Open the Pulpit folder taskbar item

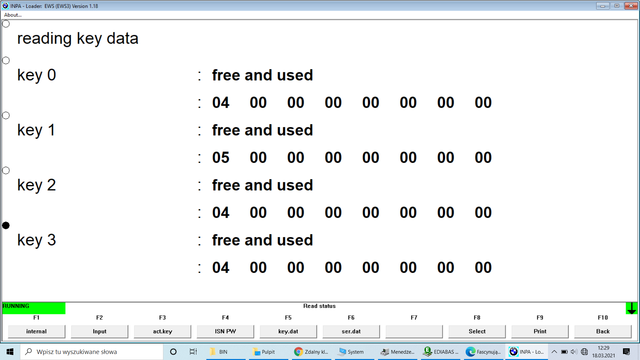pyautogui.click(x=268, y=351)
